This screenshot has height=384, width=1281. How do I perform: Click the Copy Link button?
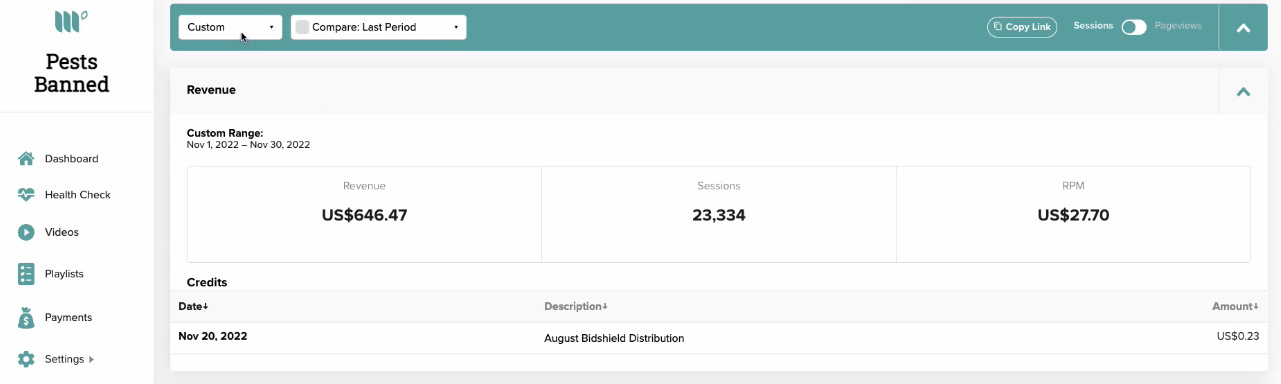pyautogui.click(x=1022, y=27)
